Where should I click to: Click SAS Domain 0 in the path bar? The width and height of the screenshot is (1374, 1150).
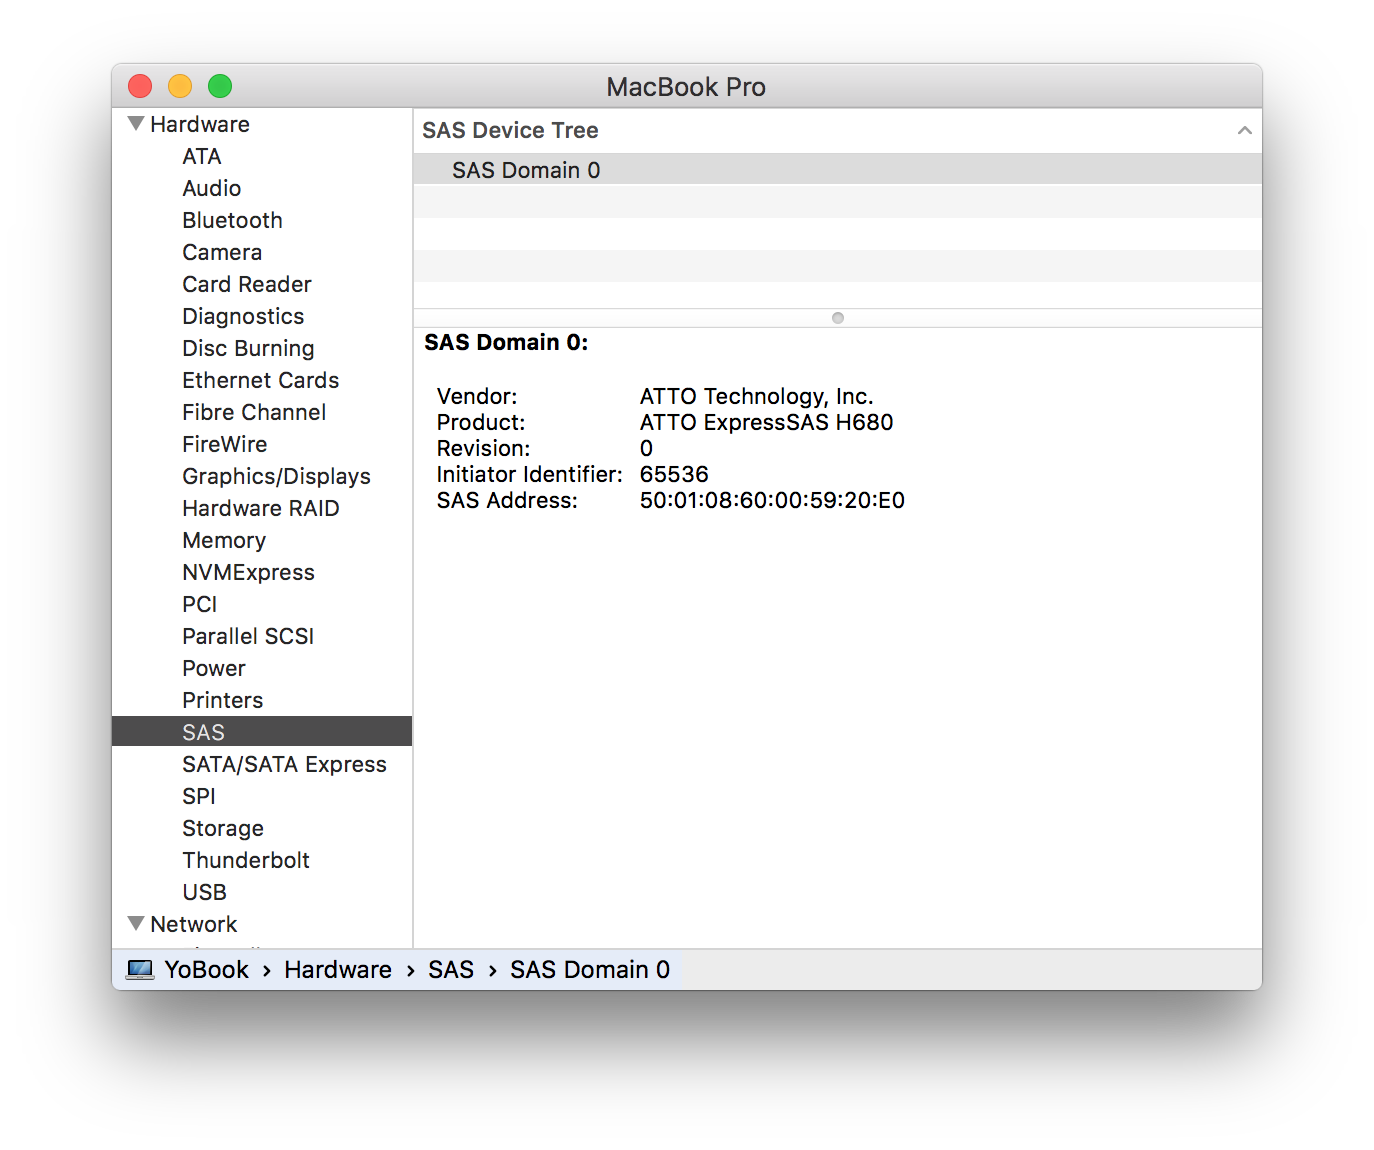coord(590,970)
